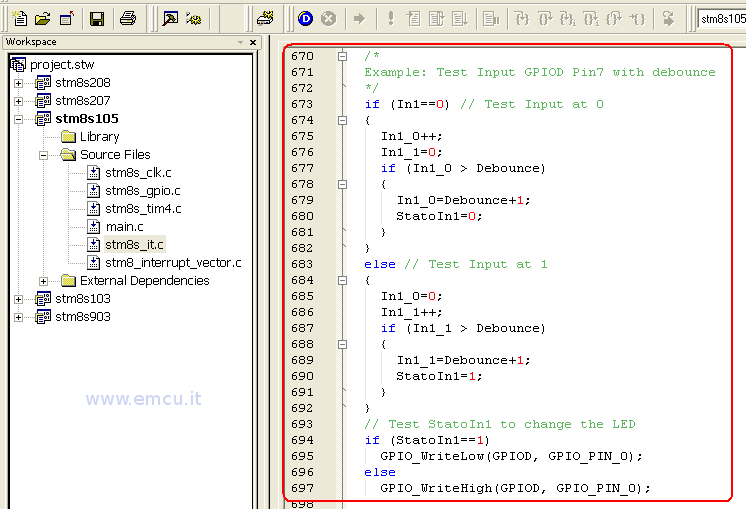Build the project with the hammer icon
Viewport: 746px width, 509px height.
(x=170, y=19)
